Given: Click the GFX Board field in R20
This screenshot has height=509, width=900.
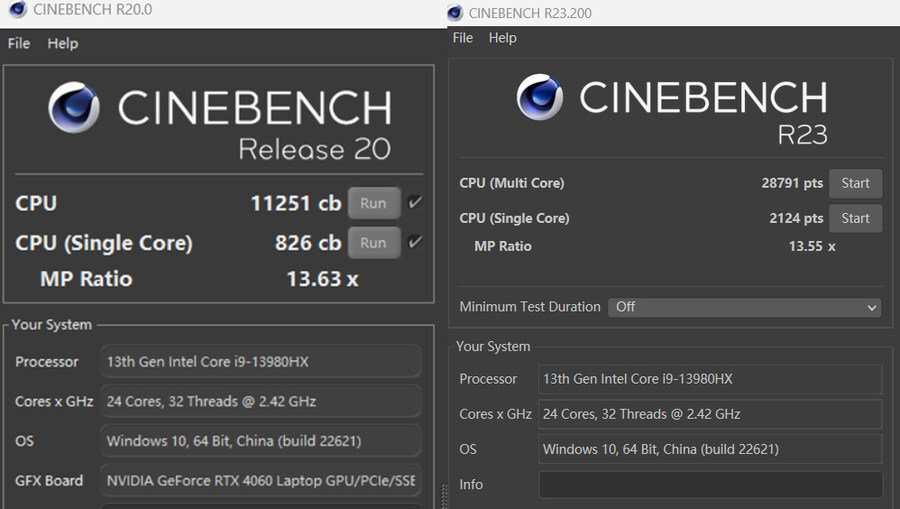Looking at the screenshot, I should point(261,481).
